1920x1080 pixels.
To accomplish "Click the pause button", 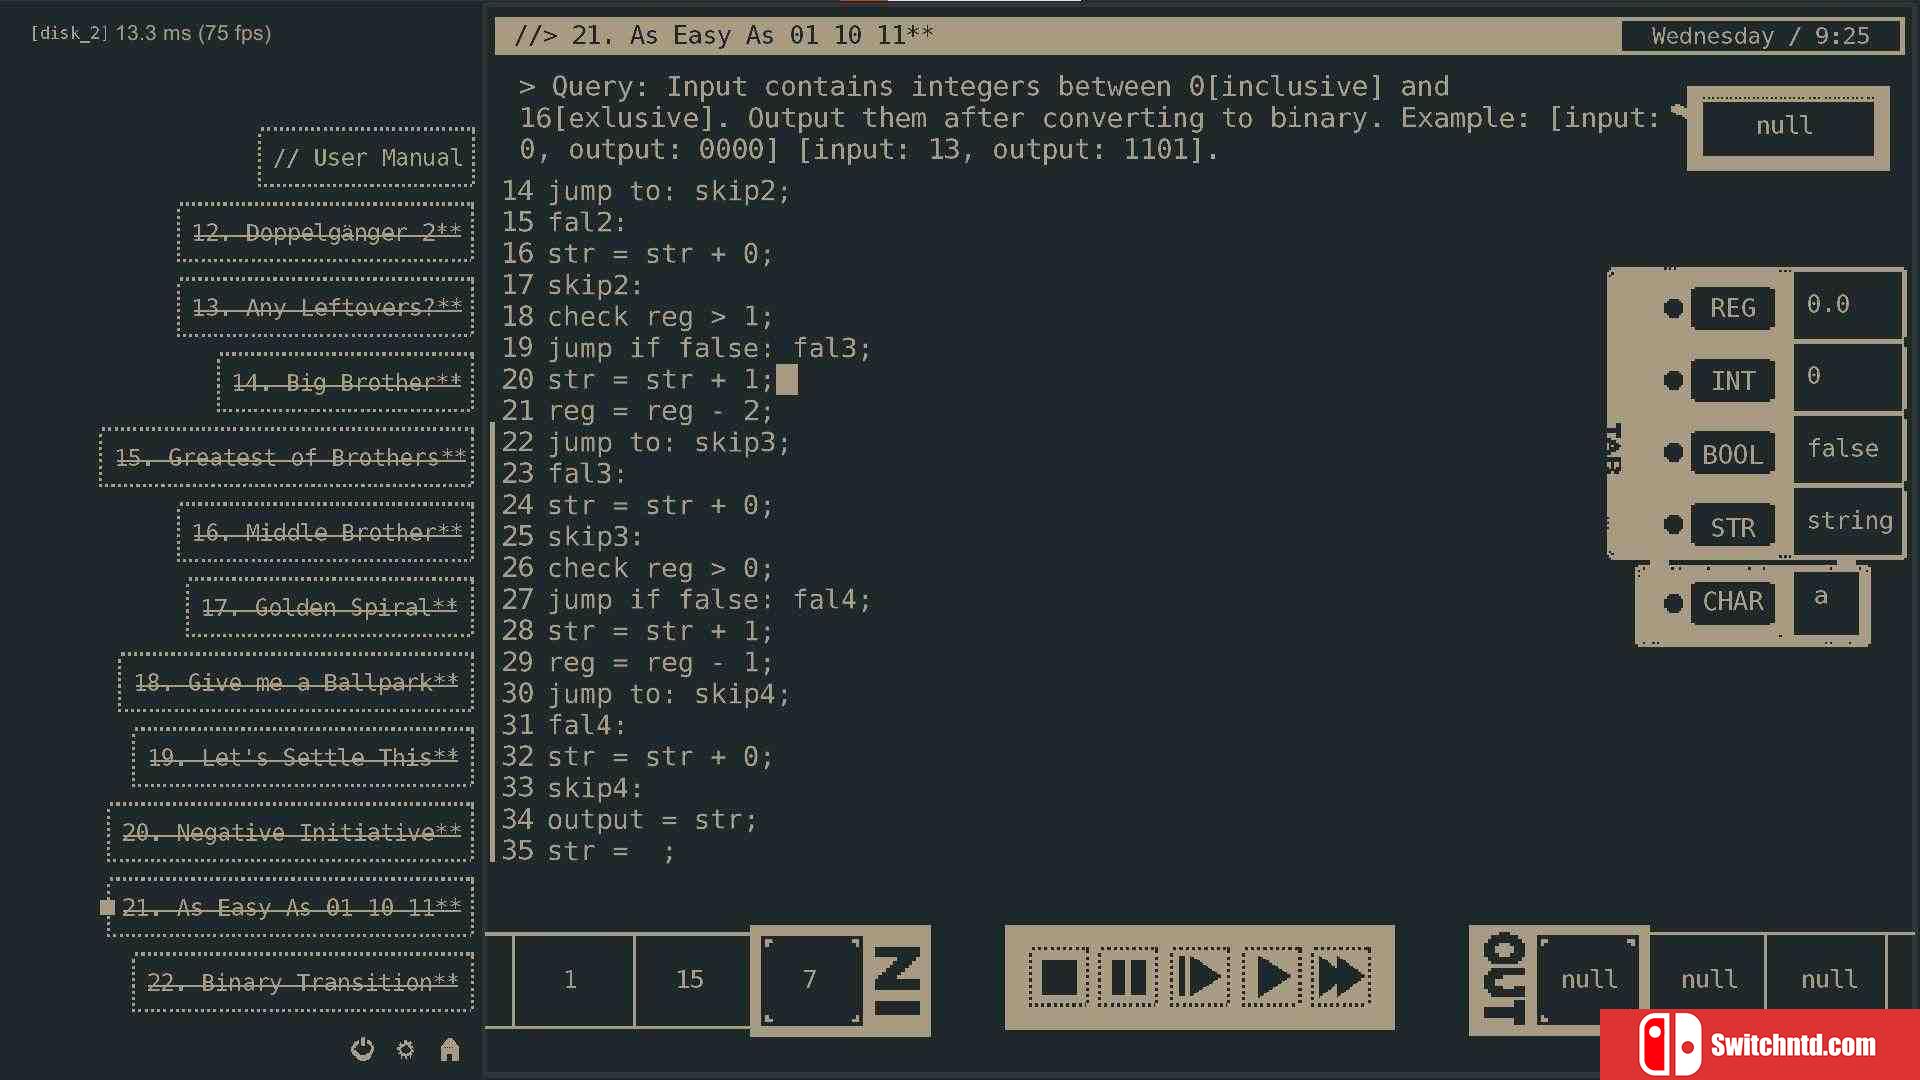I will click(x=1129, y=977).
